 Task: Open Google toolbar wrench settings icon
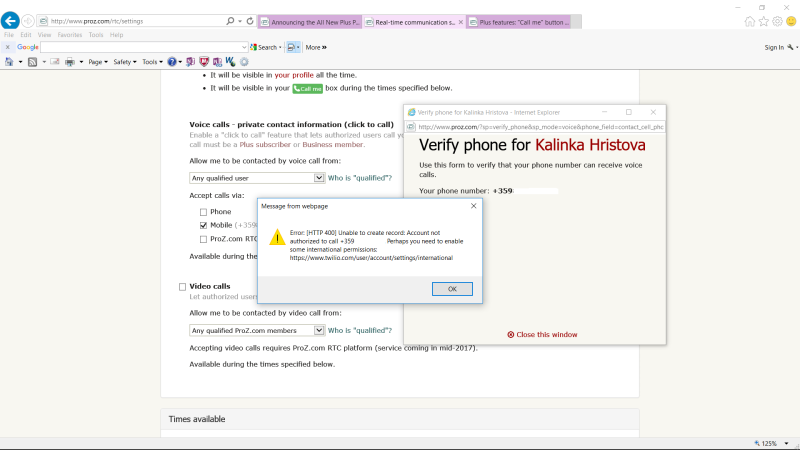pyautogui.click(x=790, y=47)
